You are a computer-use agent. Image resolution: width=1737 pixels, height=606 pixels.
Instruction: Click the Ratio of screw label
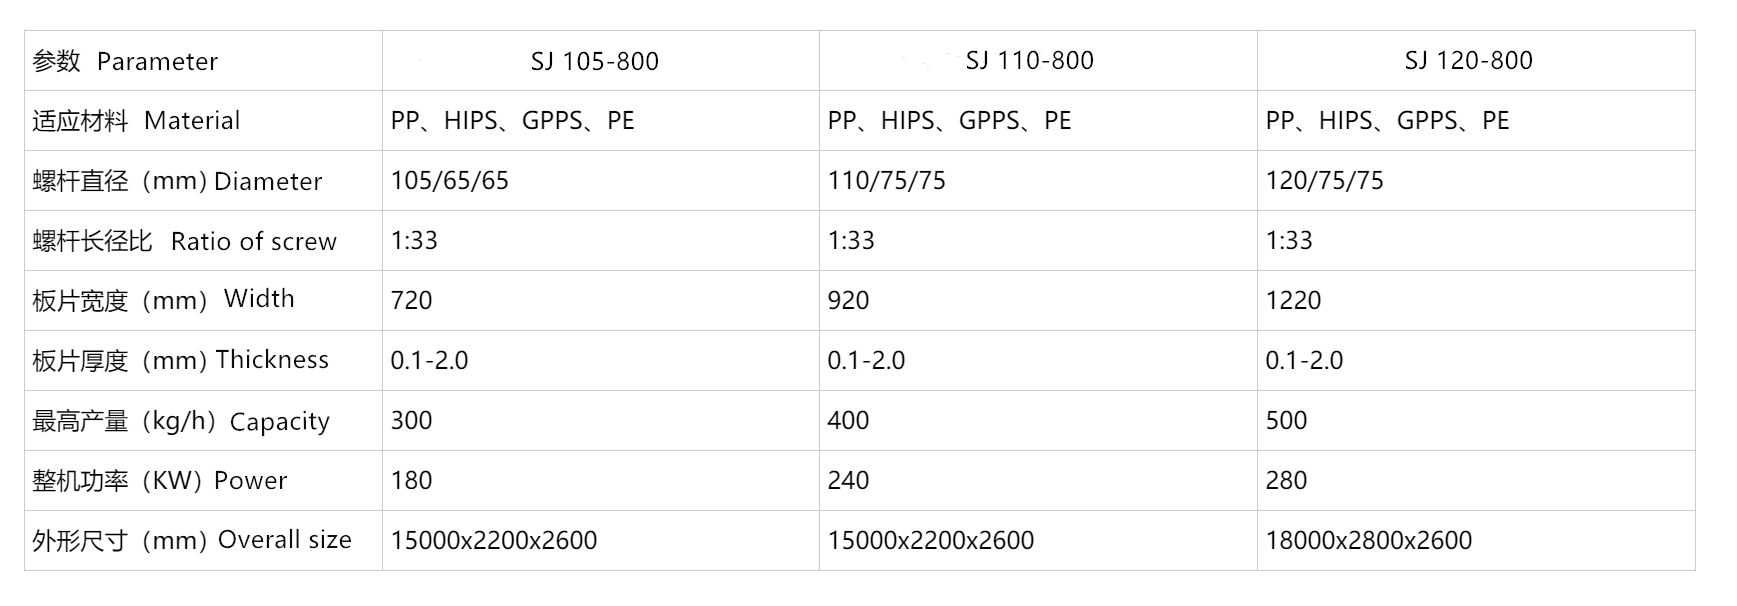pyautogui.click(x=185, y=241)
